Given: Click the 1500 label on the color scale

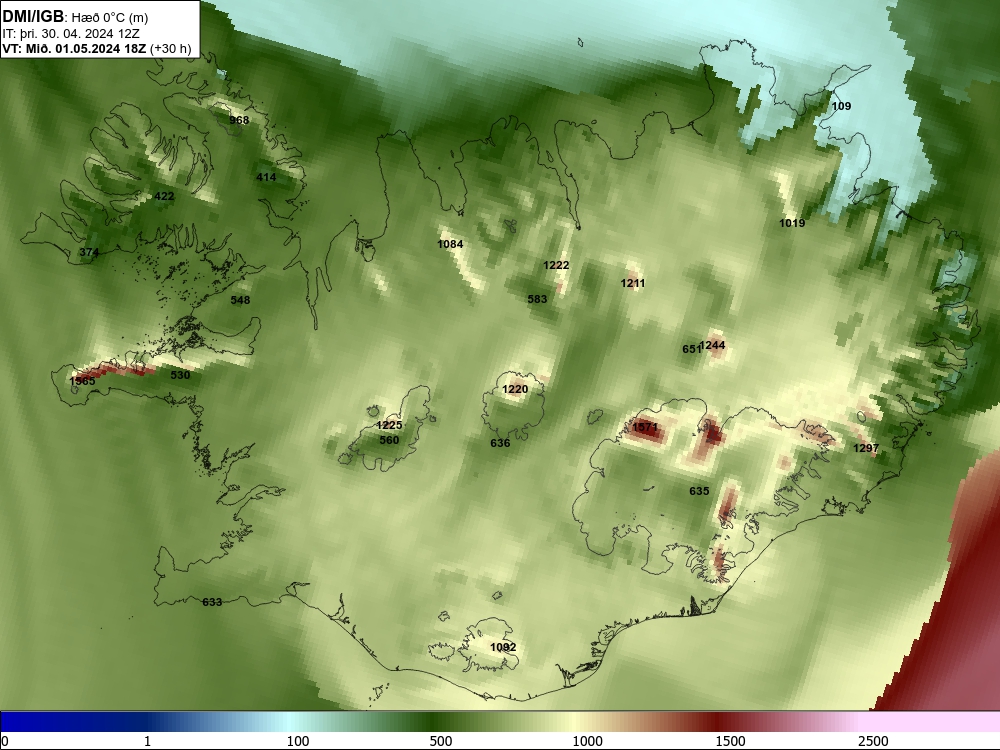Looking at the screenshot, I should click(x=730, y=741).
